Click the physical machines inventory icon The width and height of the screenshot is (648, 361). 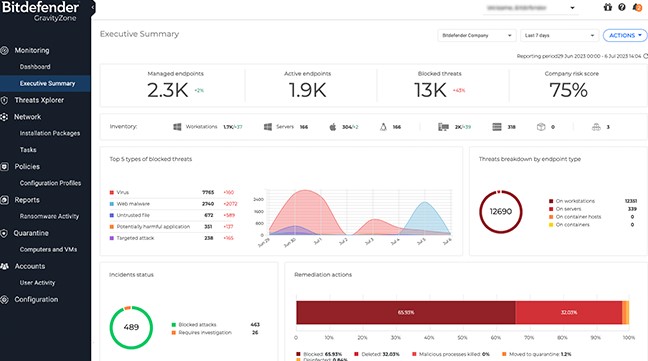click(x=443, y=127)
